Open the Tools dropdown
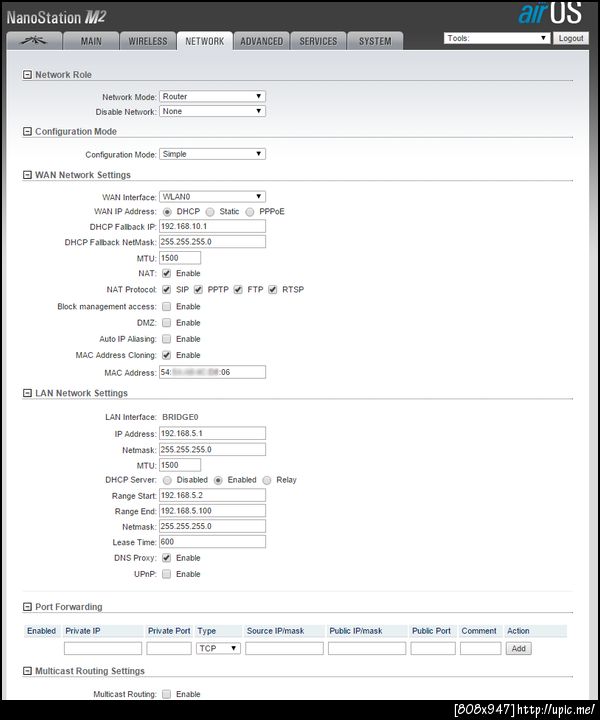Screen dimensions: 600x720 (497, 38)
